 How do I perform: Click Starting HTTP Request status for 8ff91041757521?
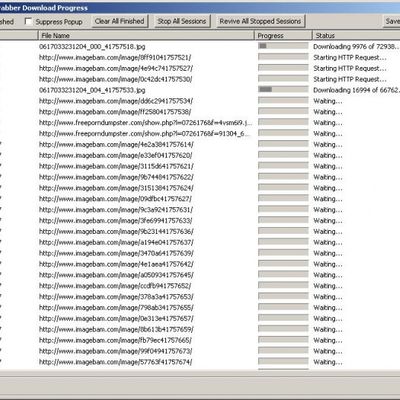[x=350, y=58]
